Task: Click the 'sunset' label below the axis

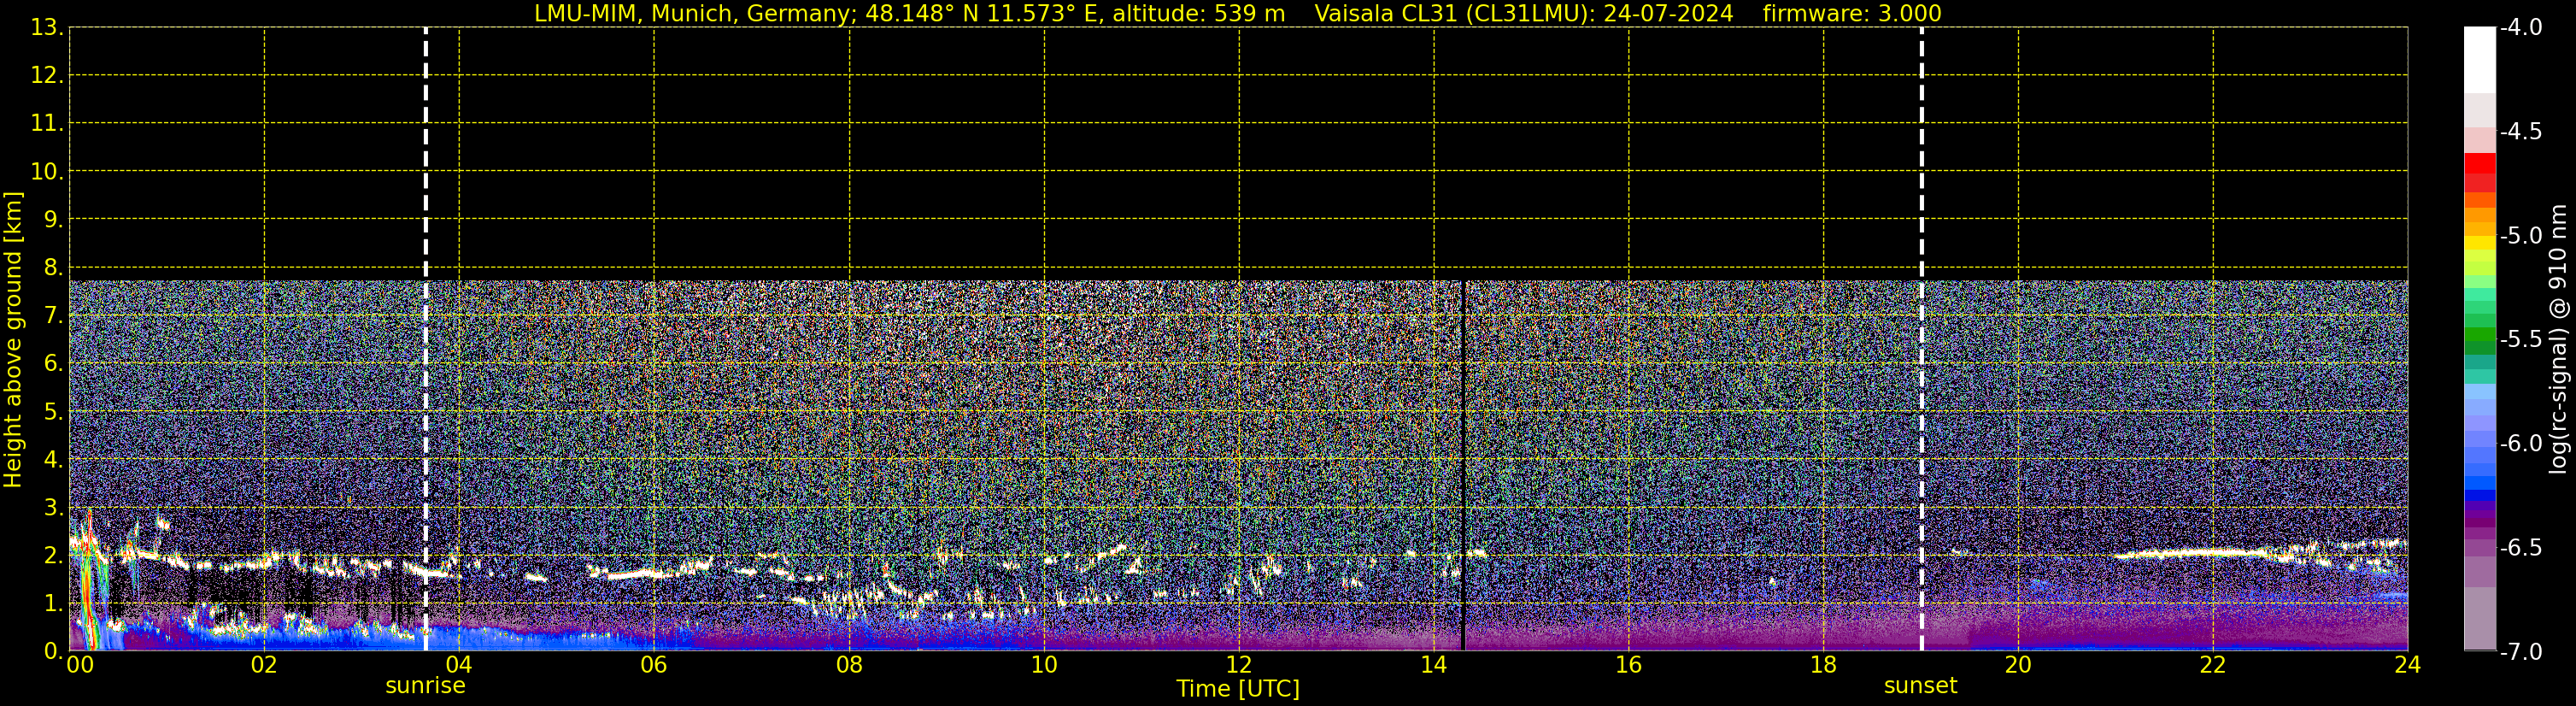Action: point(1920,685)
